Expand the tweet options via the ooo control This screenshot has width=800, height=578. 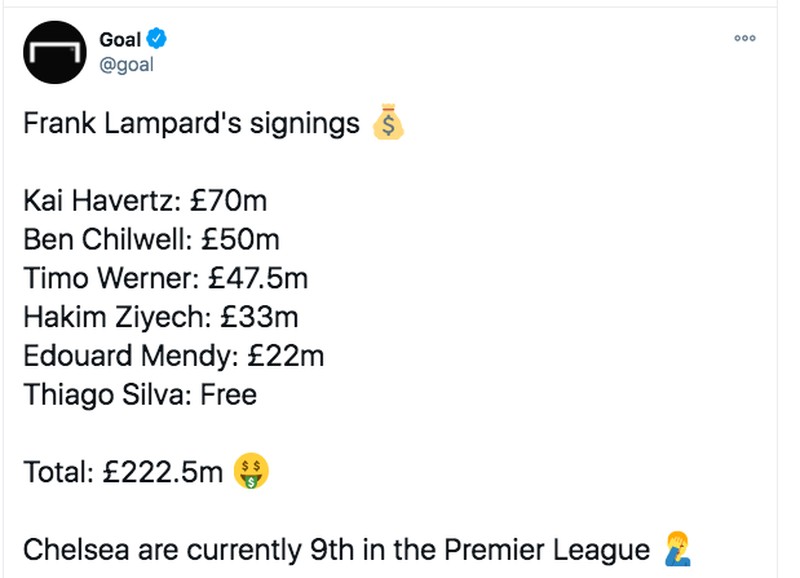click(x=745, y=38)
